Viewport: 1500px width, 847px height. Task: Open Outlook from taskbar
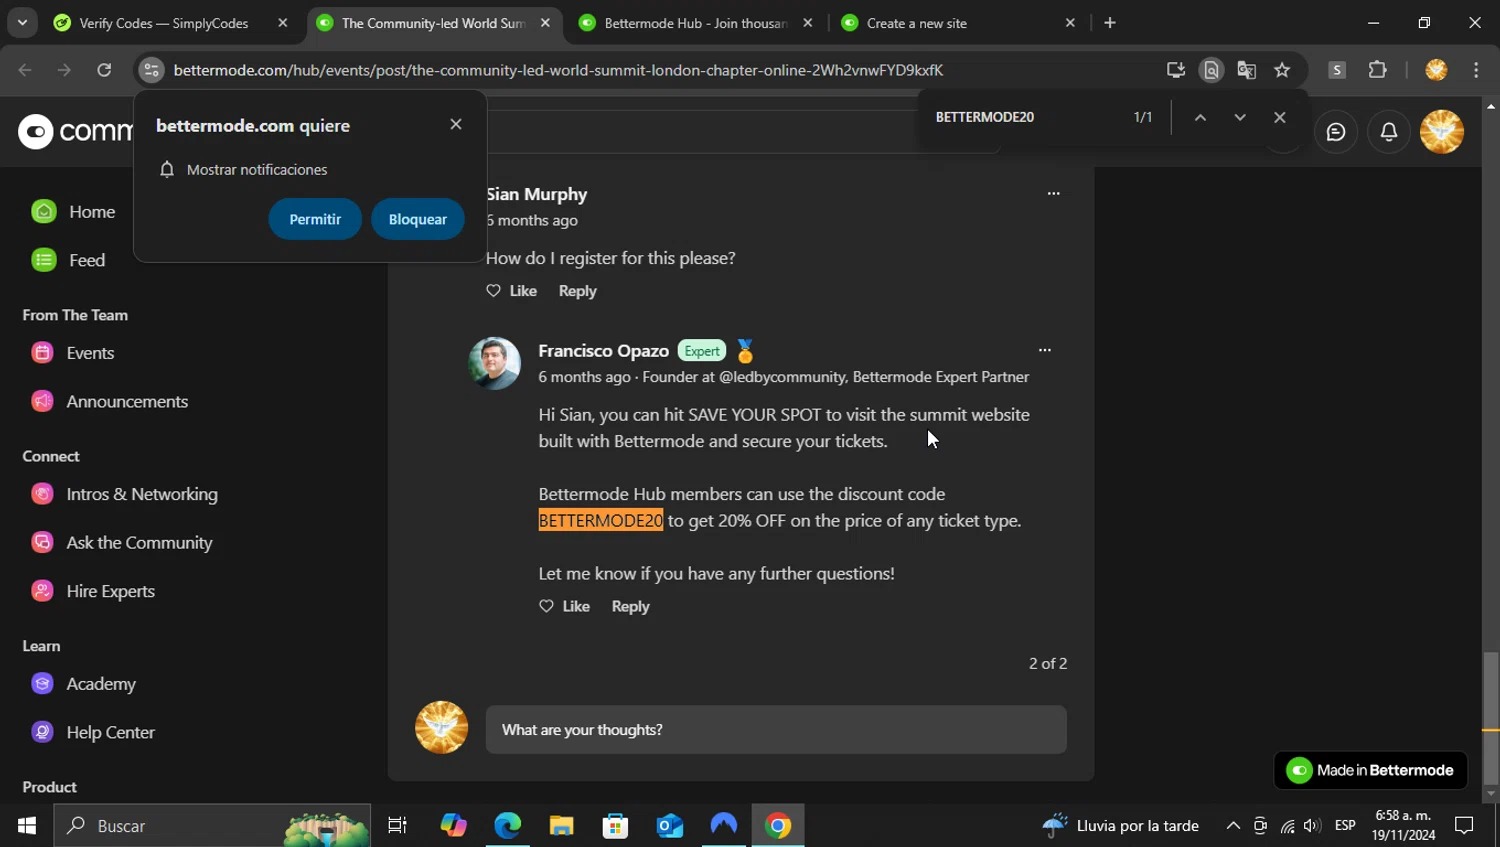(669, 826)
